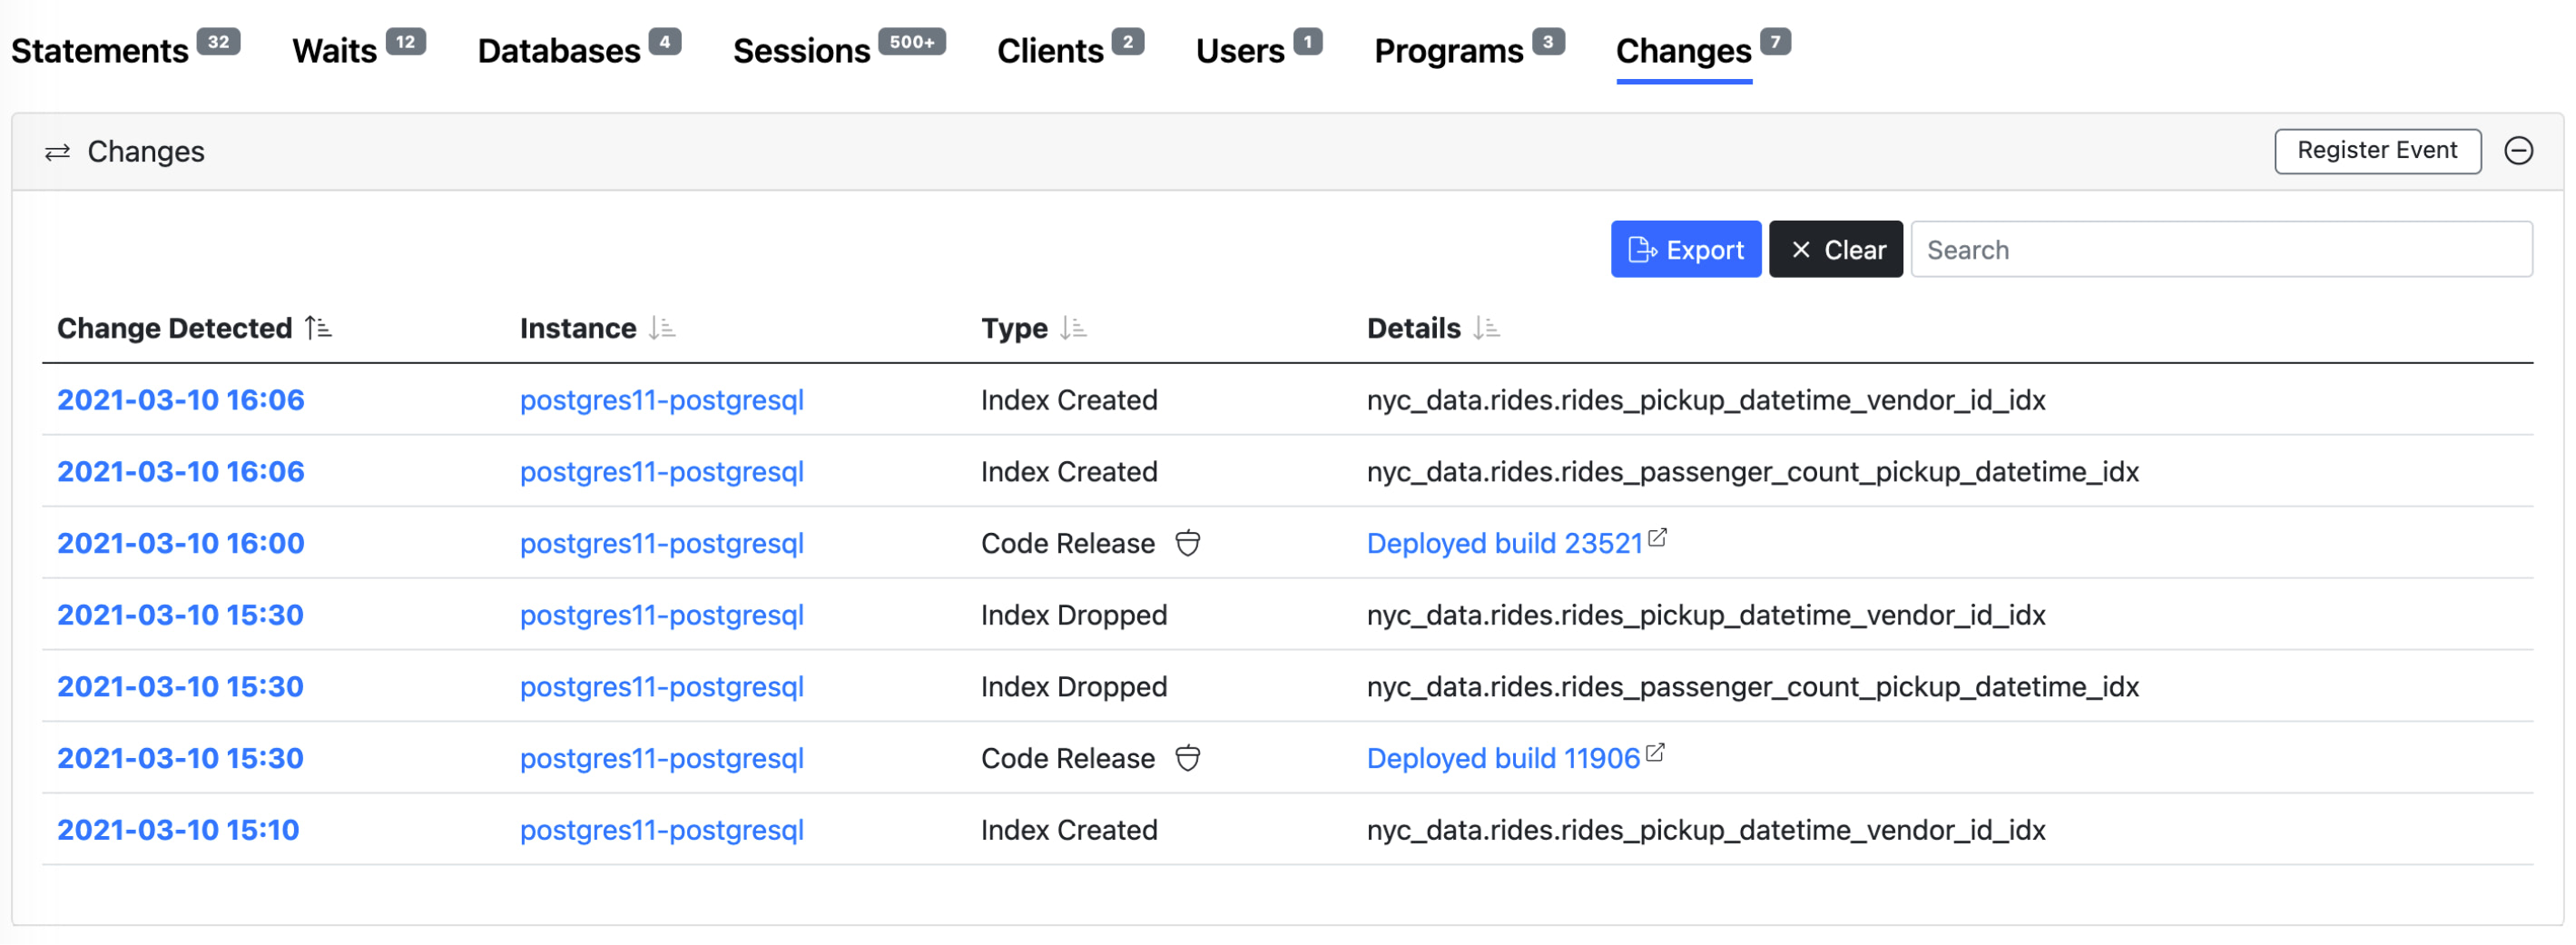Viewport: 2576px width, 945px height.
Task: Open the 2021-03-10 15:10 change entry
Action: coord(178,830)
